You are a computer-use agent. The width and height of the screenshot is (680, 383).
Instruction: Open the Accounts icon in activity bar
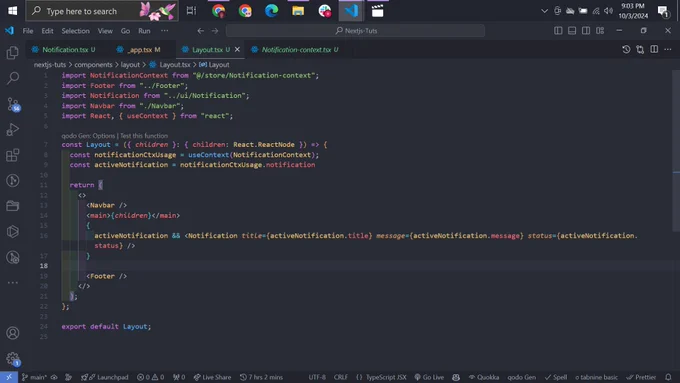click(x=13, y=333)
